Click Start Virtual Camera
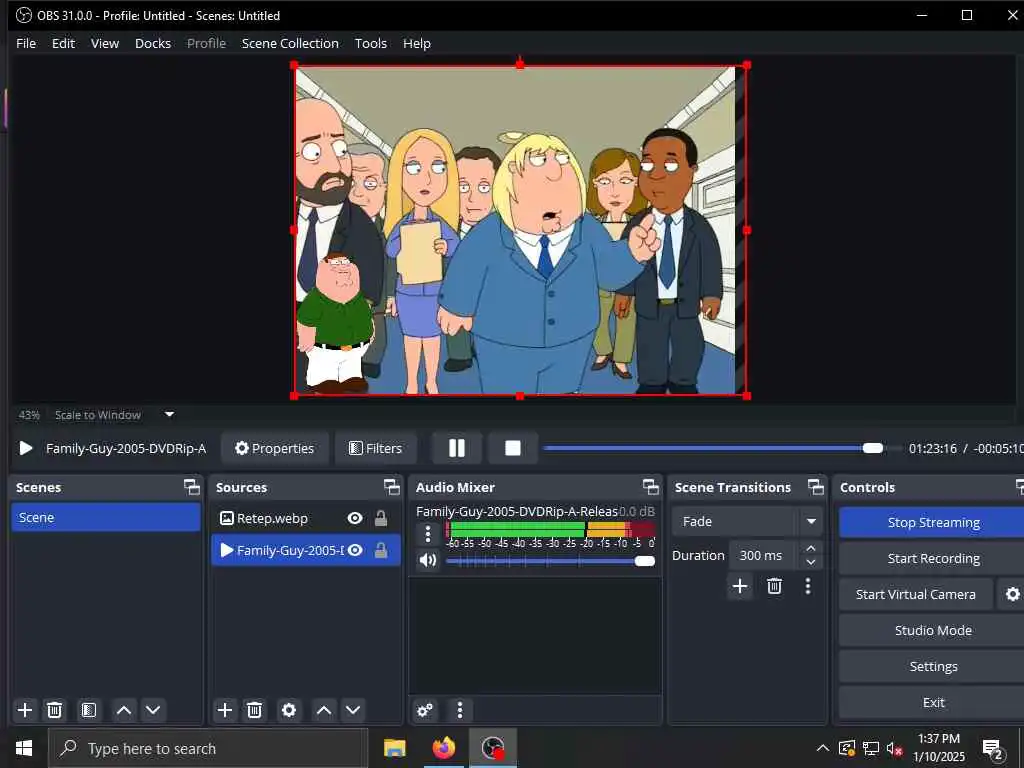The image size is (1024, 768). click(916, 594)
